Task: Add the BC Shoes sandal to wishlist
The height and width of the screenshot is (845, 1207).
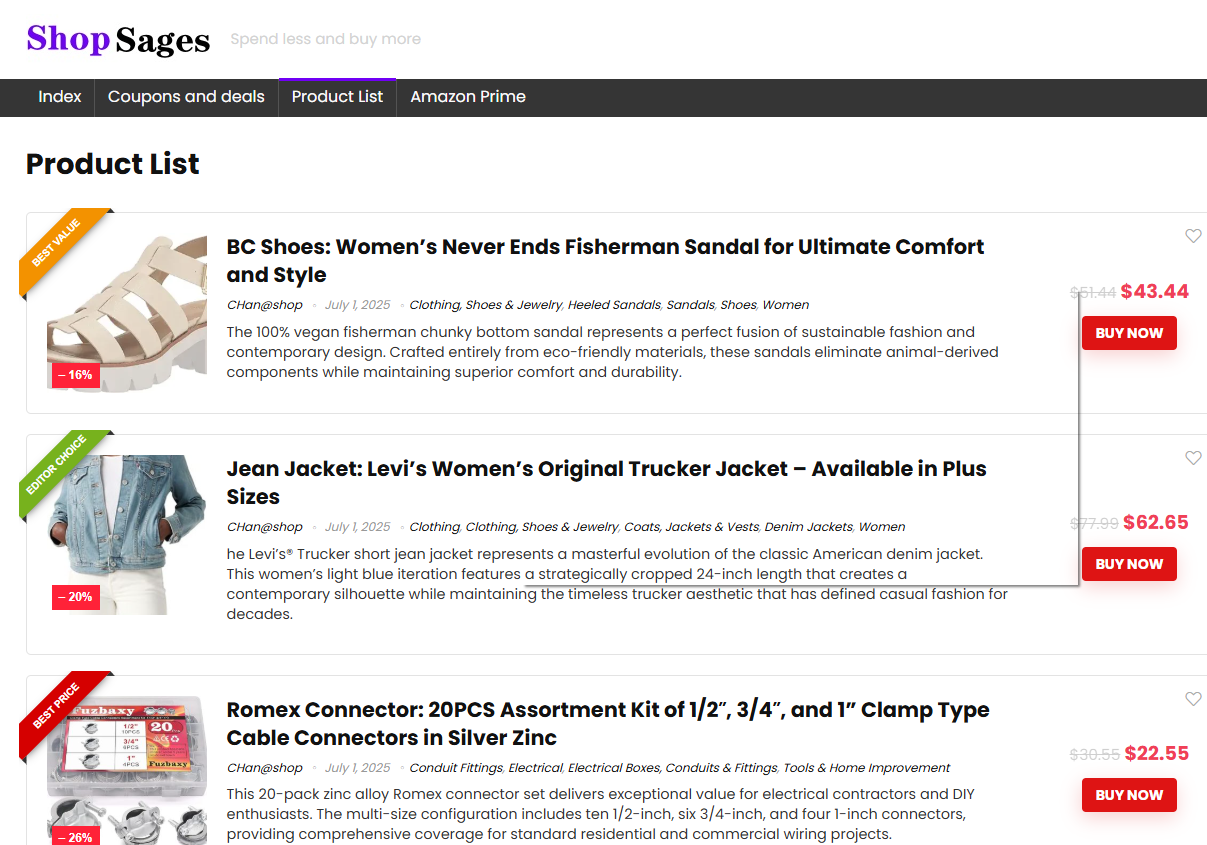Action: pos(1193,236)
